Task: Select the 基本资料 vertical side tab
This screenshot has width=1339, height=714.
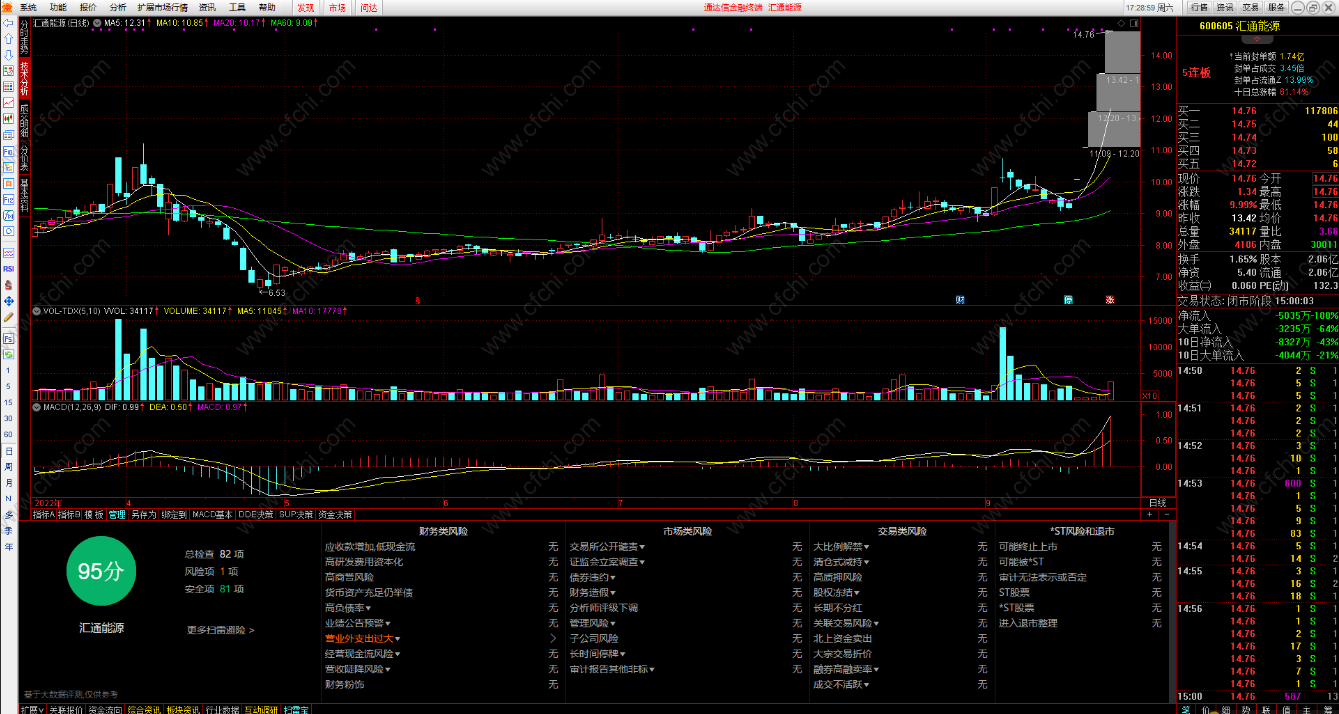Action: click(24, 195)
